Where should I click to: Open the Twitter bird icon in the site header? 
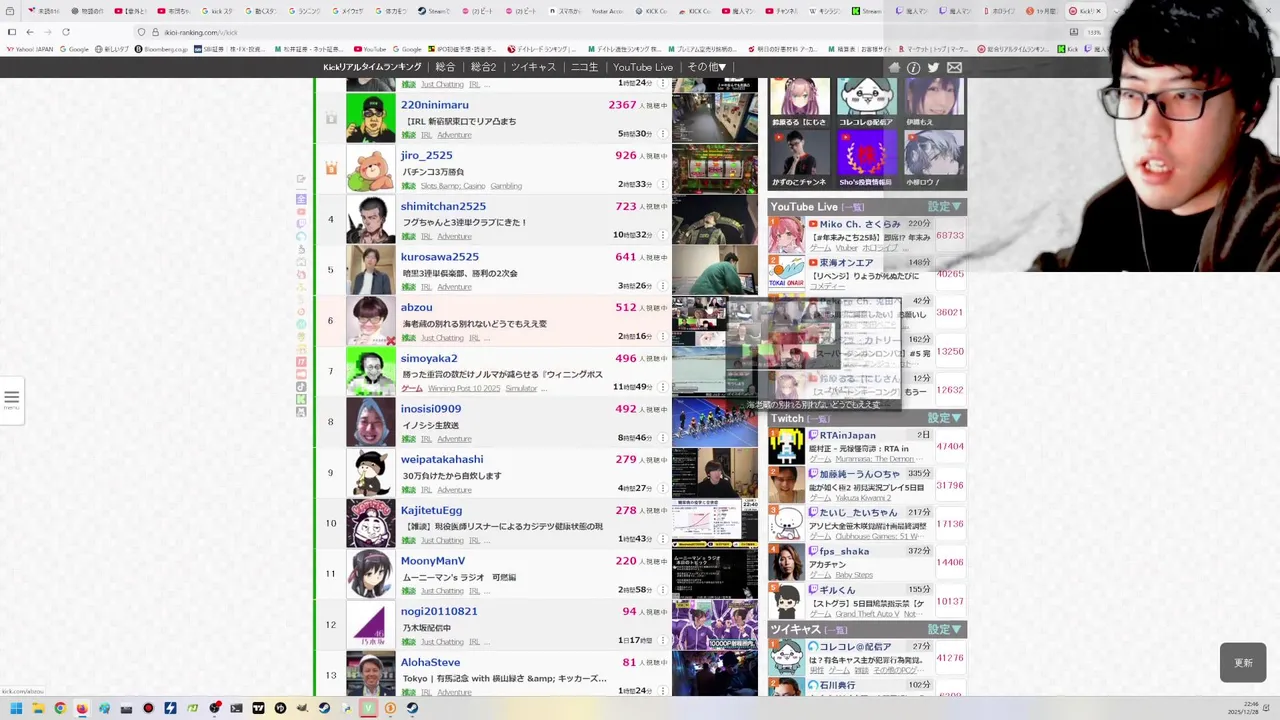933,68
